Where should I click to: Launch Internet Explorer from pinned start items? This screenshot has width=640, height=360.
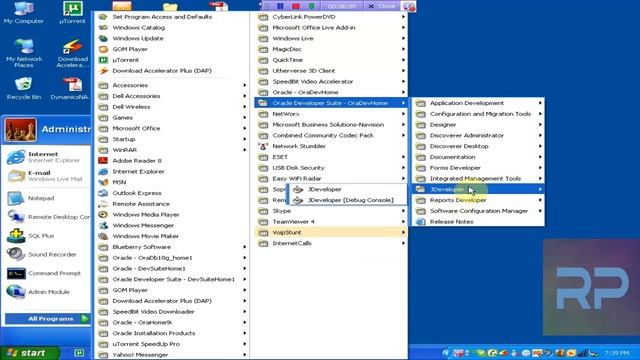pyautogui.click(x=46, y=157)
